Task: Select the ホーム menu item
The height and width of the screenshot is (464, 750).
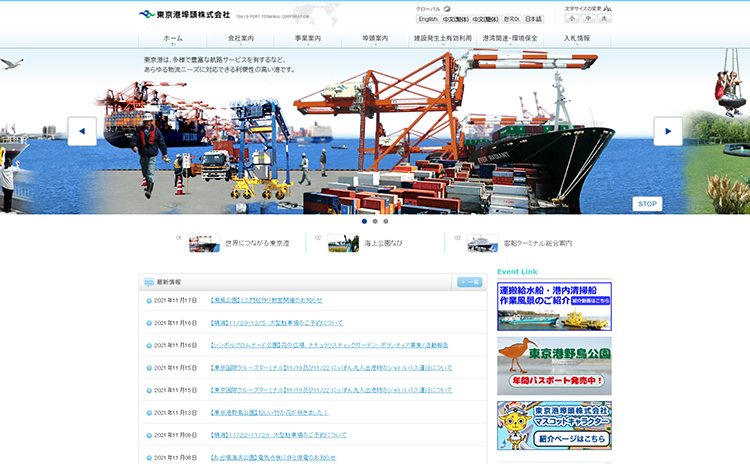Action: [x=173, y=39]
